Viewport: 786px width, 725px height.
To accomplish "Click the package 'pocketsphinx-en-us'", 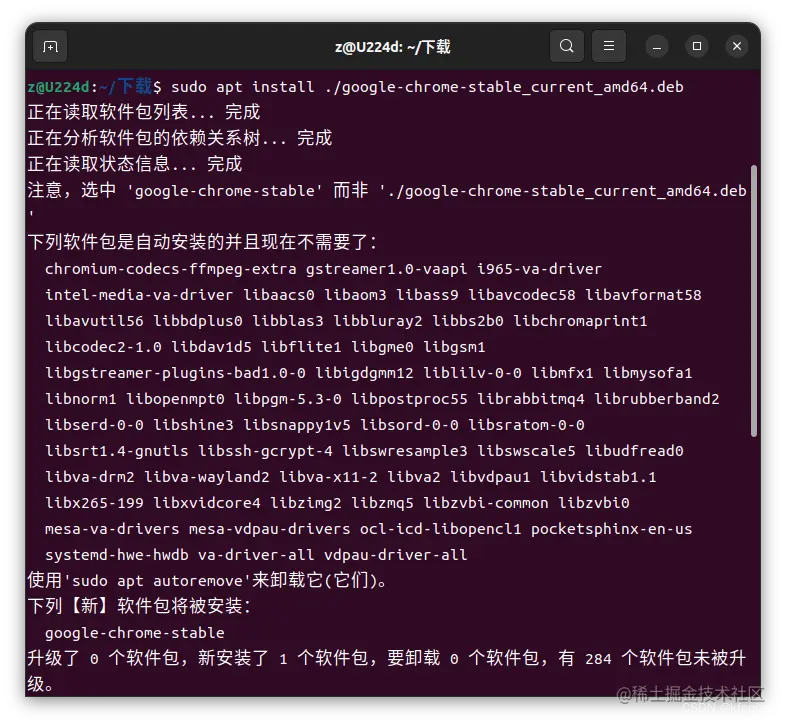I will (x=612, y=529).
